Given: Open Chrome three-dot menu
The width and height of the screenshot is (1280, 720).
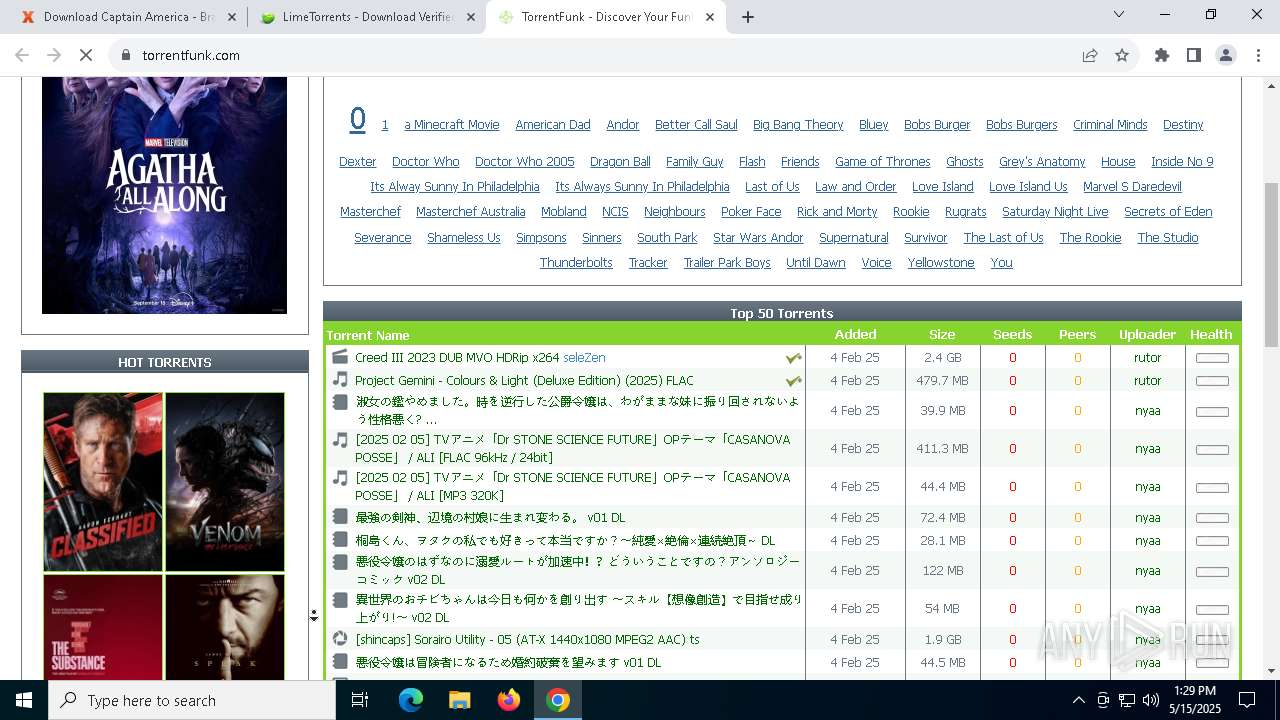Looking at the screenshot, I should 1257,55.
